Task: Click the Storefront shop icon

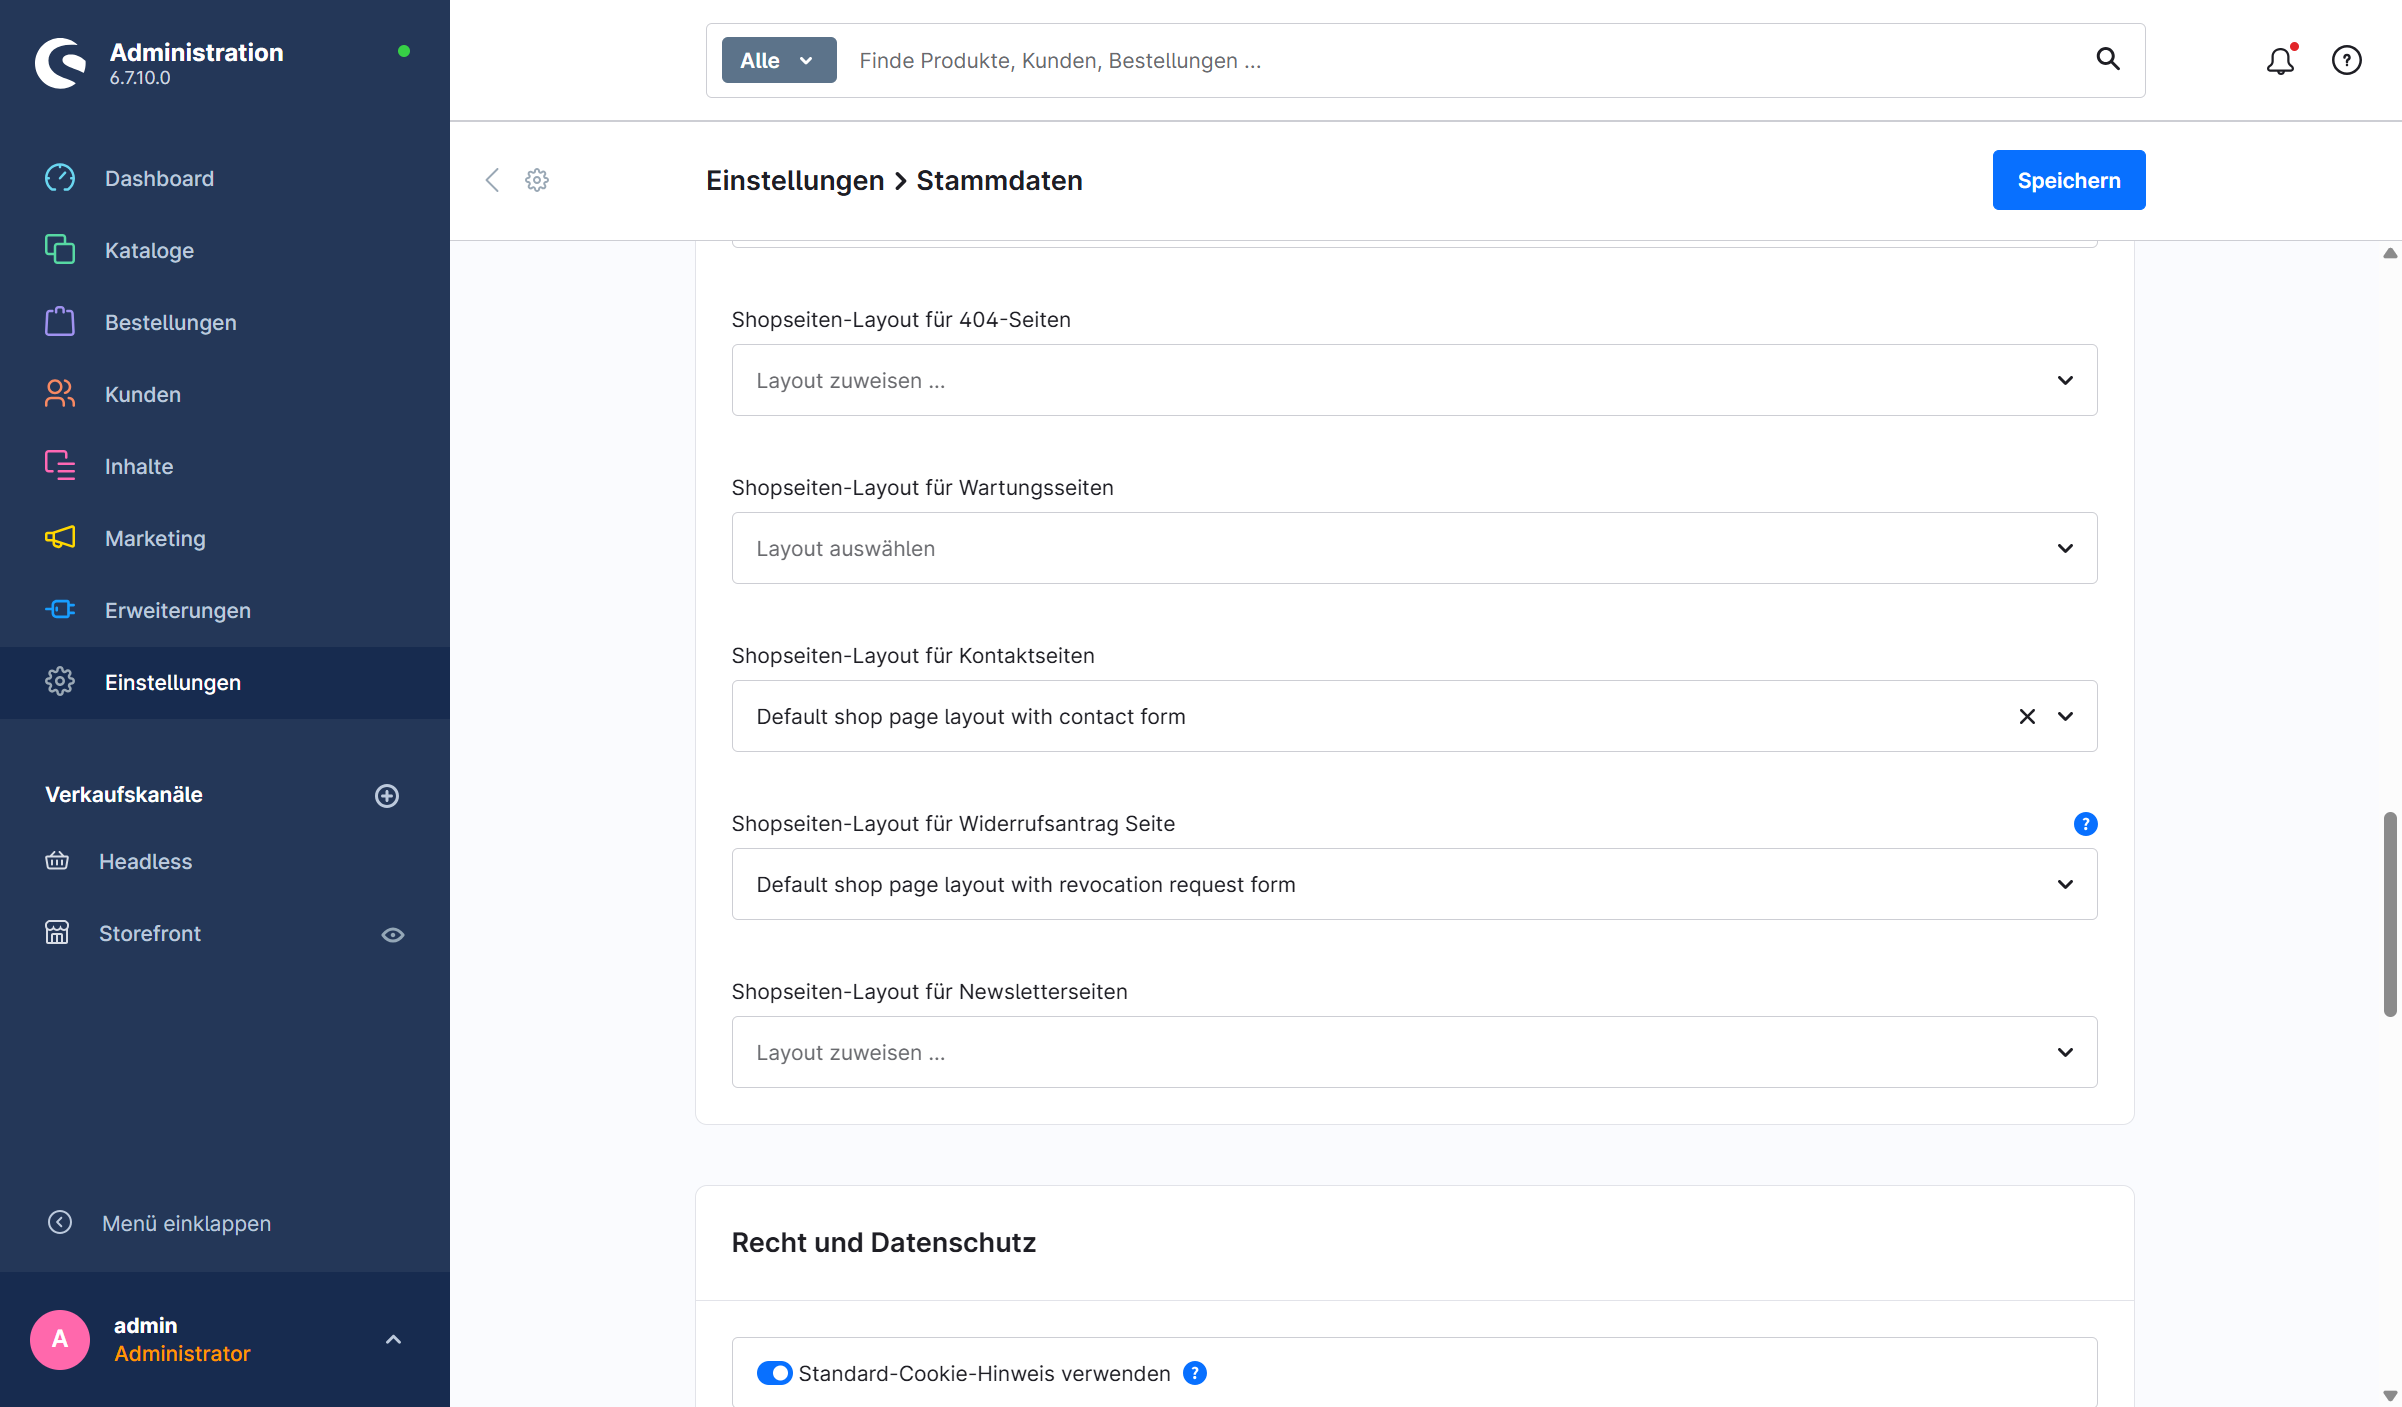Action: pos(57,933)
